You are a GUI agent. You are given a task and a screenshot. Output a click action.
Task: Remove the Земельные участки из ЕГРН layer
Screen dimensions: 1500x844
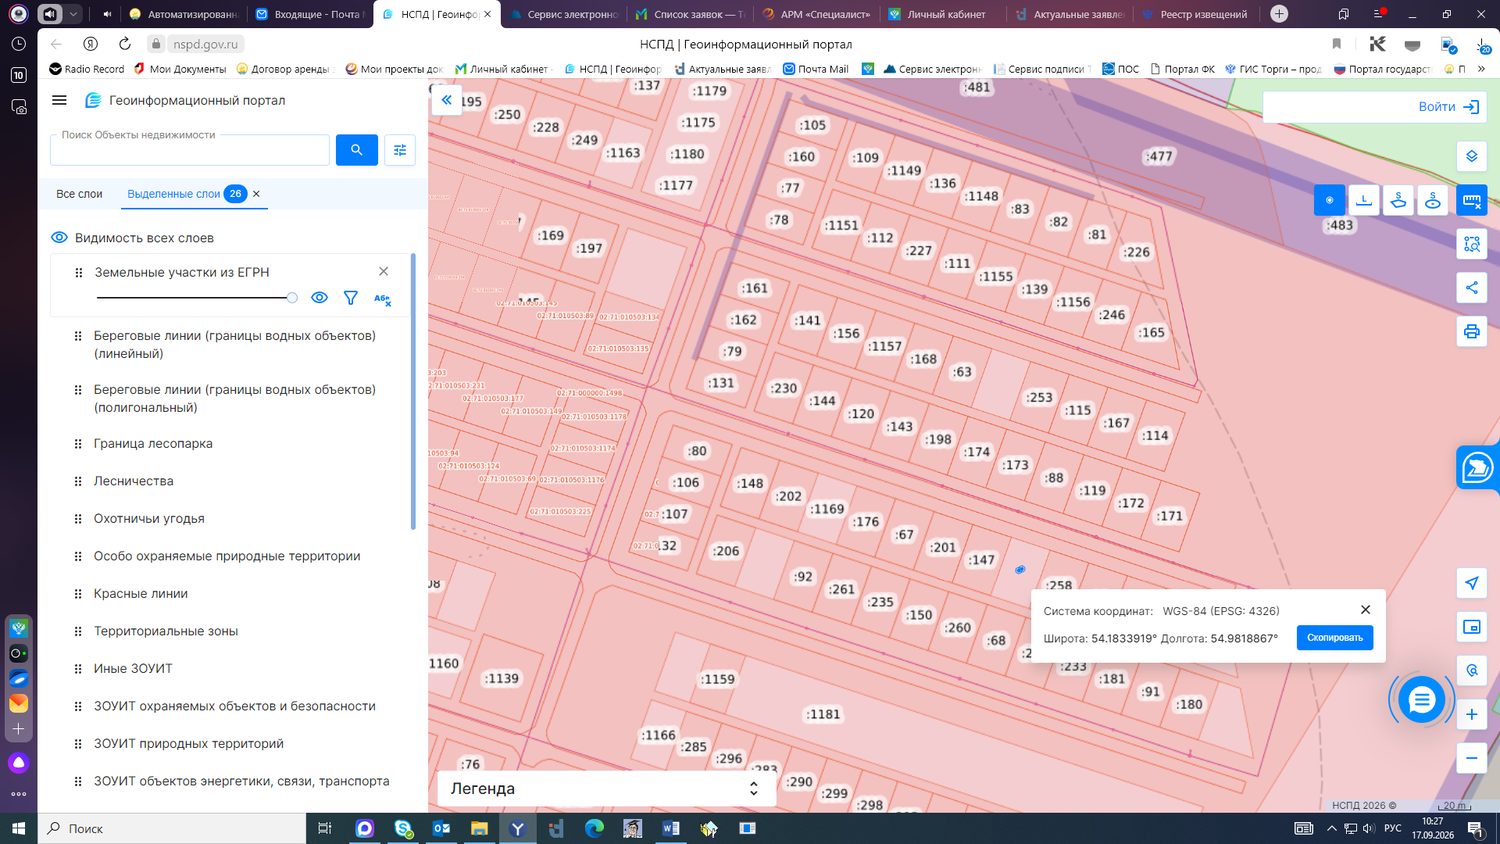(x=383, y=272)
